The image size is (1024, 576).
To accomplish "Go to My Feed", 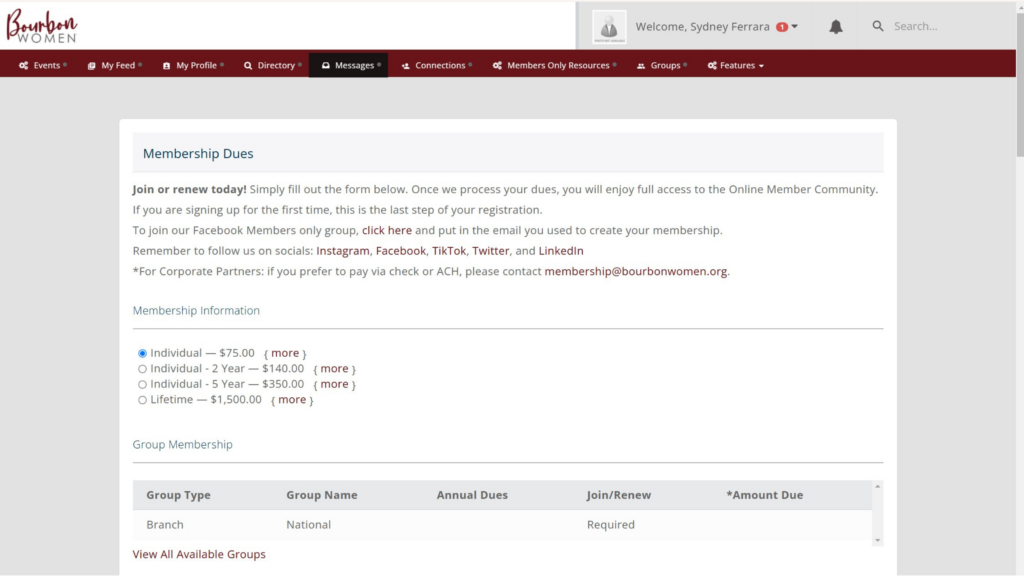I will (114, 66).
